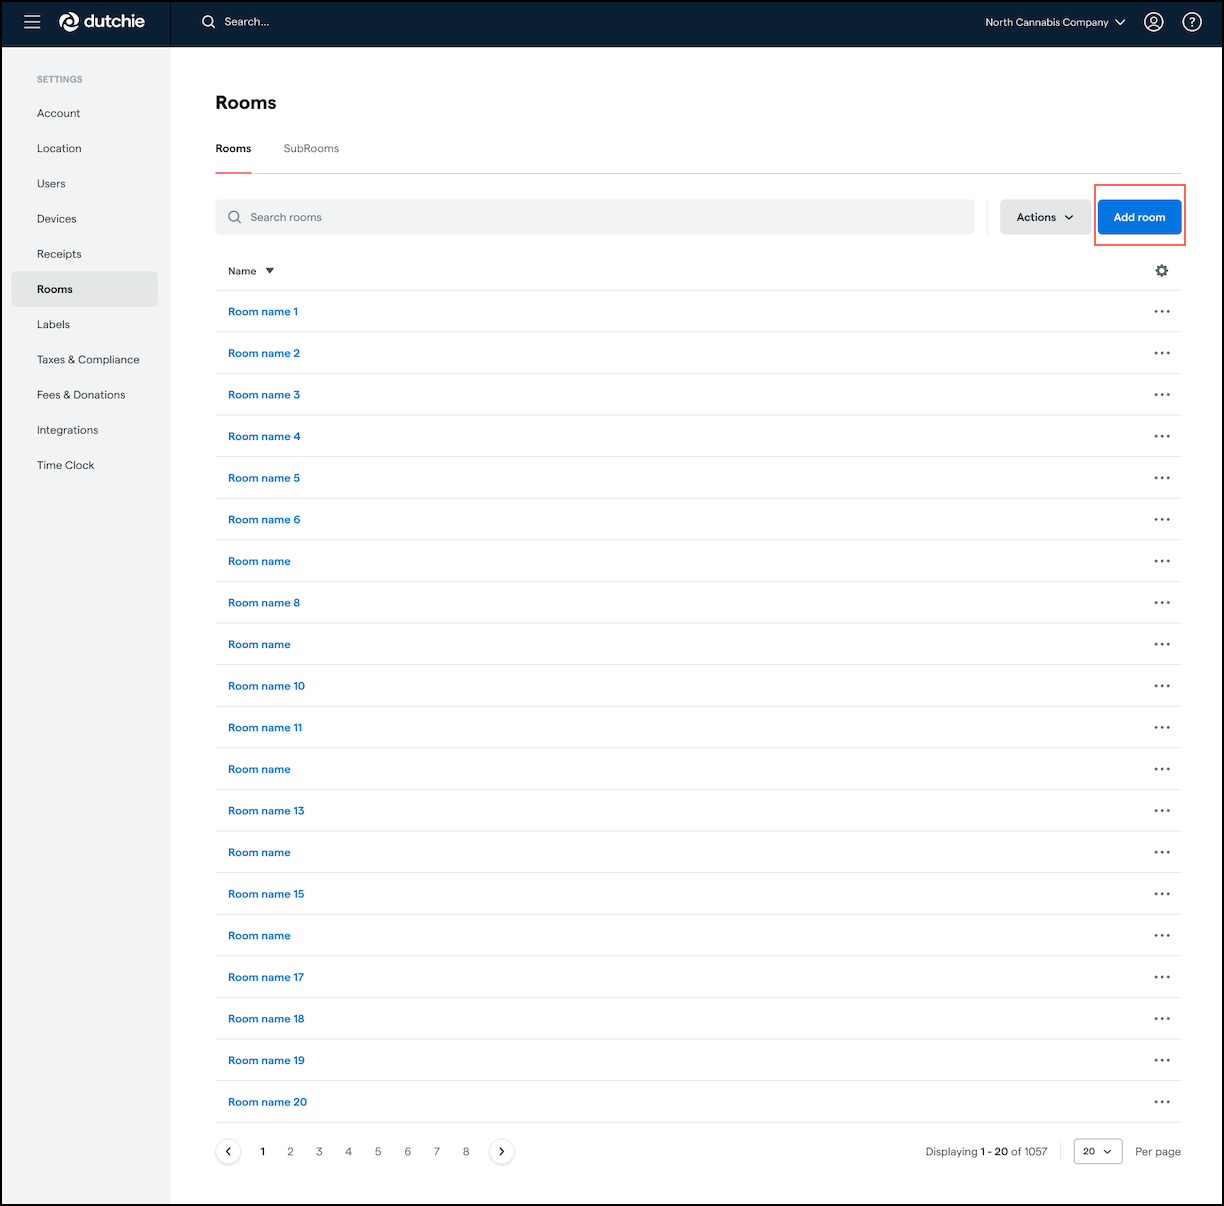
Task: Go to next page arrow
Action: click(502, 1152)
